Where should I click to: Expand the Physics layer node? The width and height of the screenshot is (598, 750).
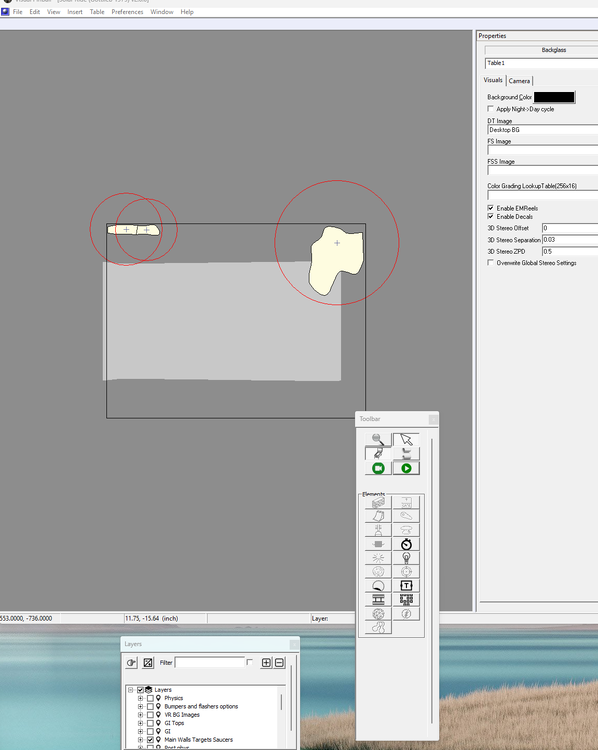[x=140, y=698]
